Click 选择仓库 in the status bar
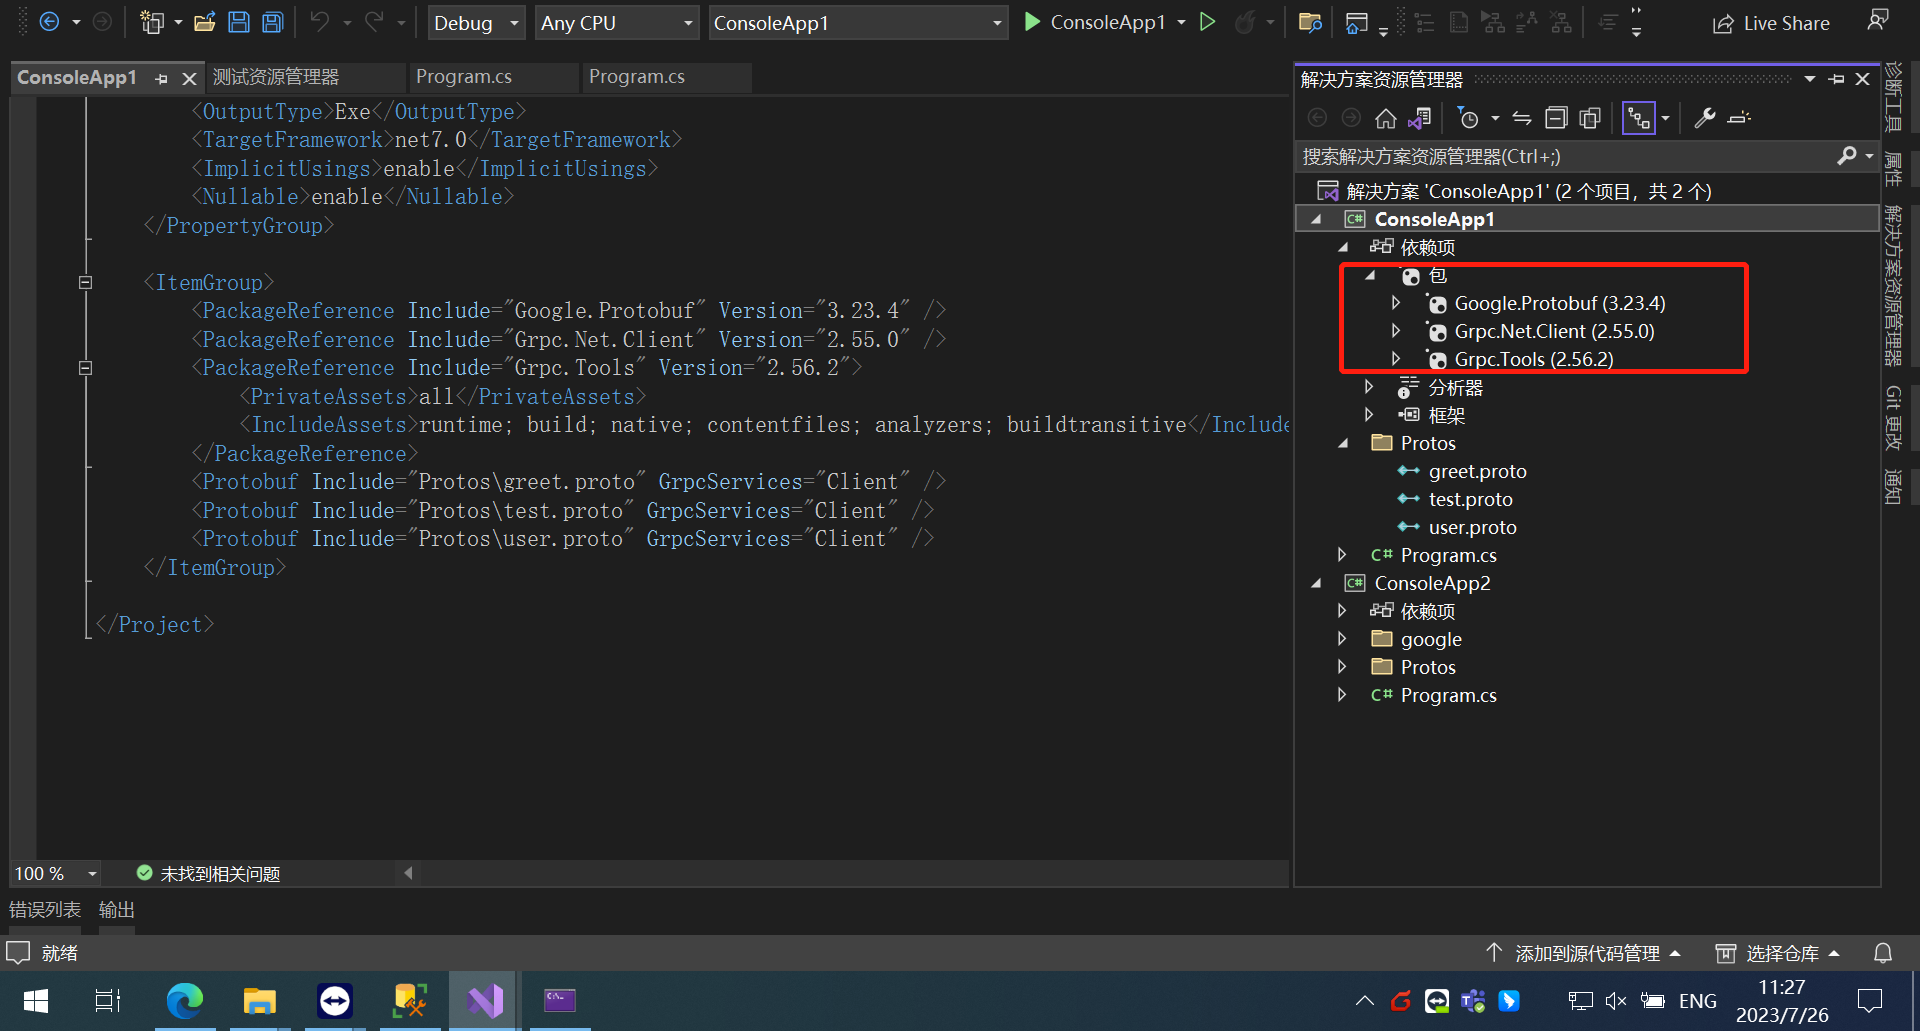 click(x=1779, y=954)
